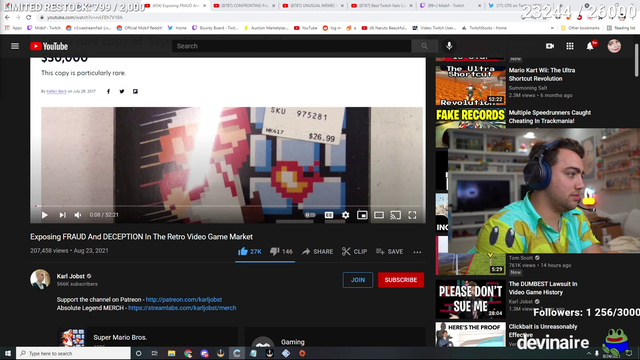Screen dimensions: 640x360
Task: Click the red SUBSCRIBE button
Action: click(401, 280)
